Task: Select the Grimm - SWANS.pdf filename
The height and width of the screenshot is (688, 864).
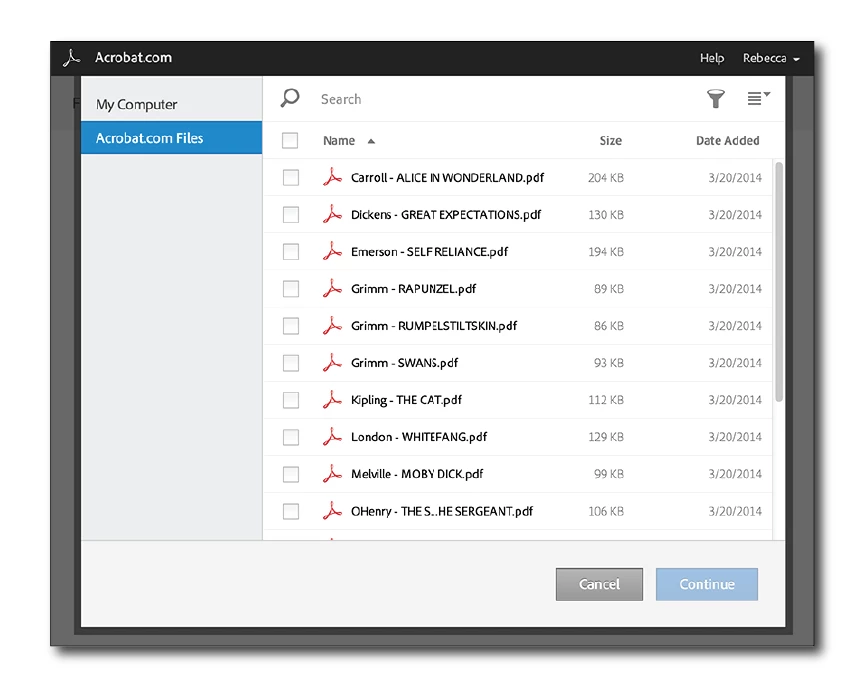Action: coord(404,362)
